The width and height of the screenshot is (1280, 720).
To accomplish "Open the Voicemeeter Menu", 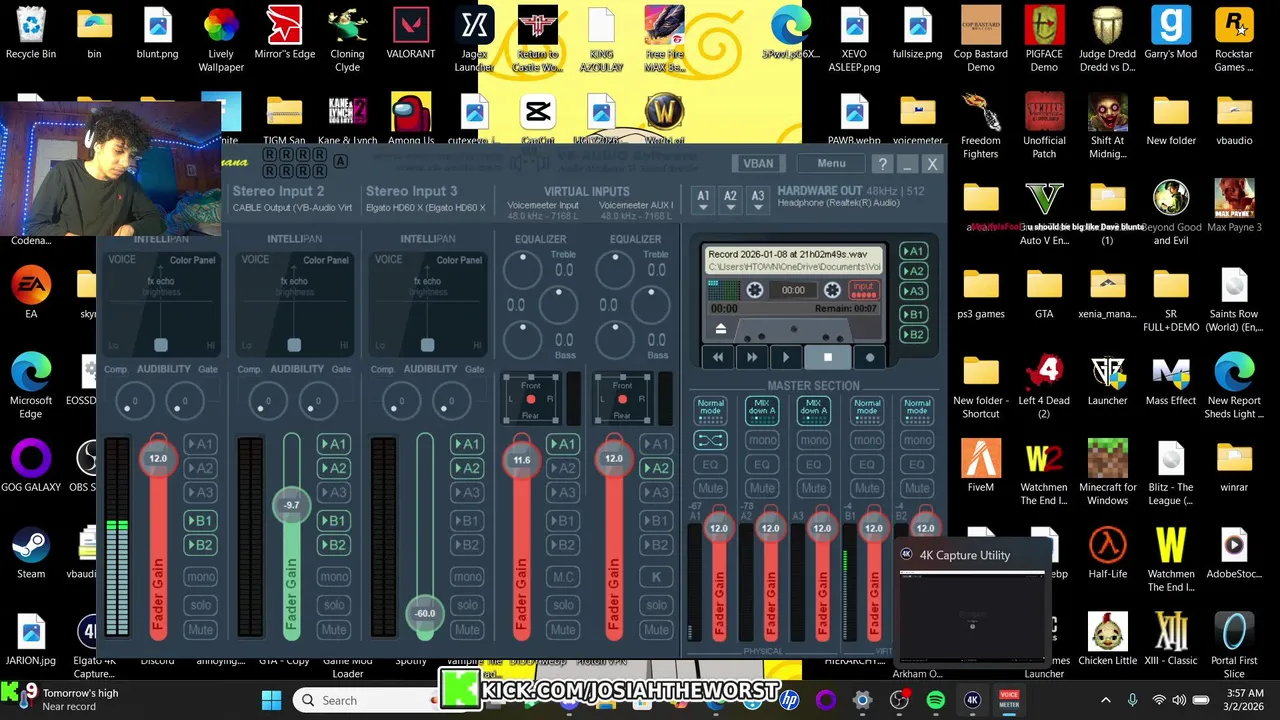I will (x=831, y=164).
